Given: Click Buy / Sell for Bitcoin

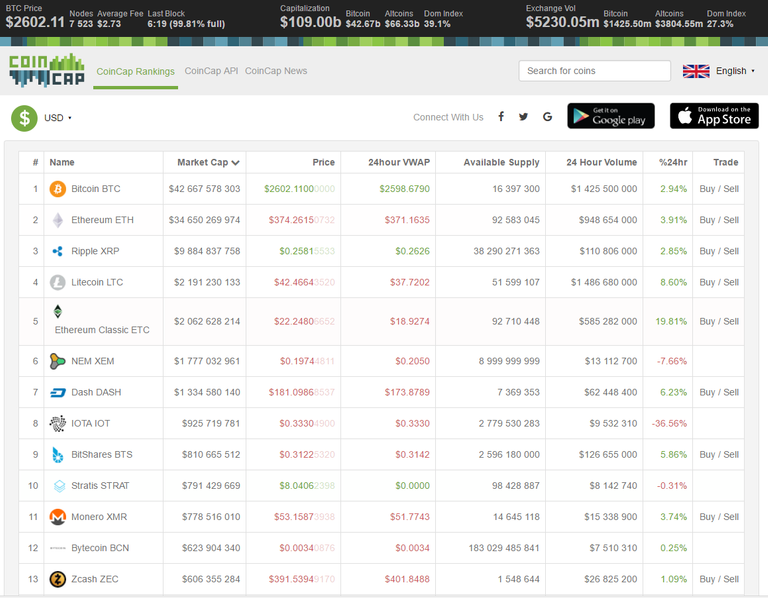Looking at the screenshot, I should click(719, 189).
